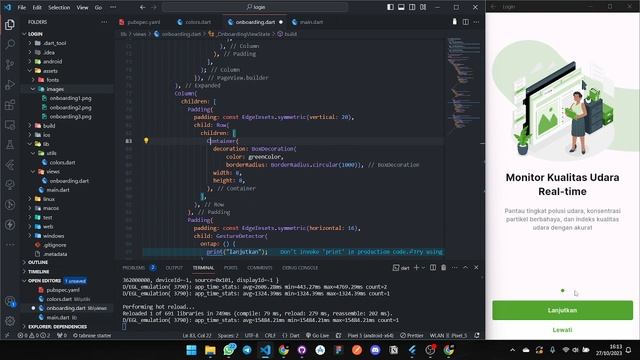
Task: Open the Run and Debug view
Action: (x=10, y=84)
